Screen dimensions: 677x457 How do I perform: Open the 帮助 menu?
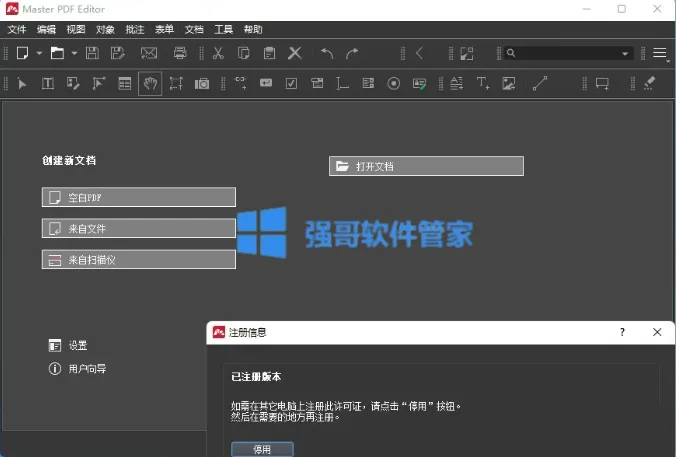click(253, 29)
